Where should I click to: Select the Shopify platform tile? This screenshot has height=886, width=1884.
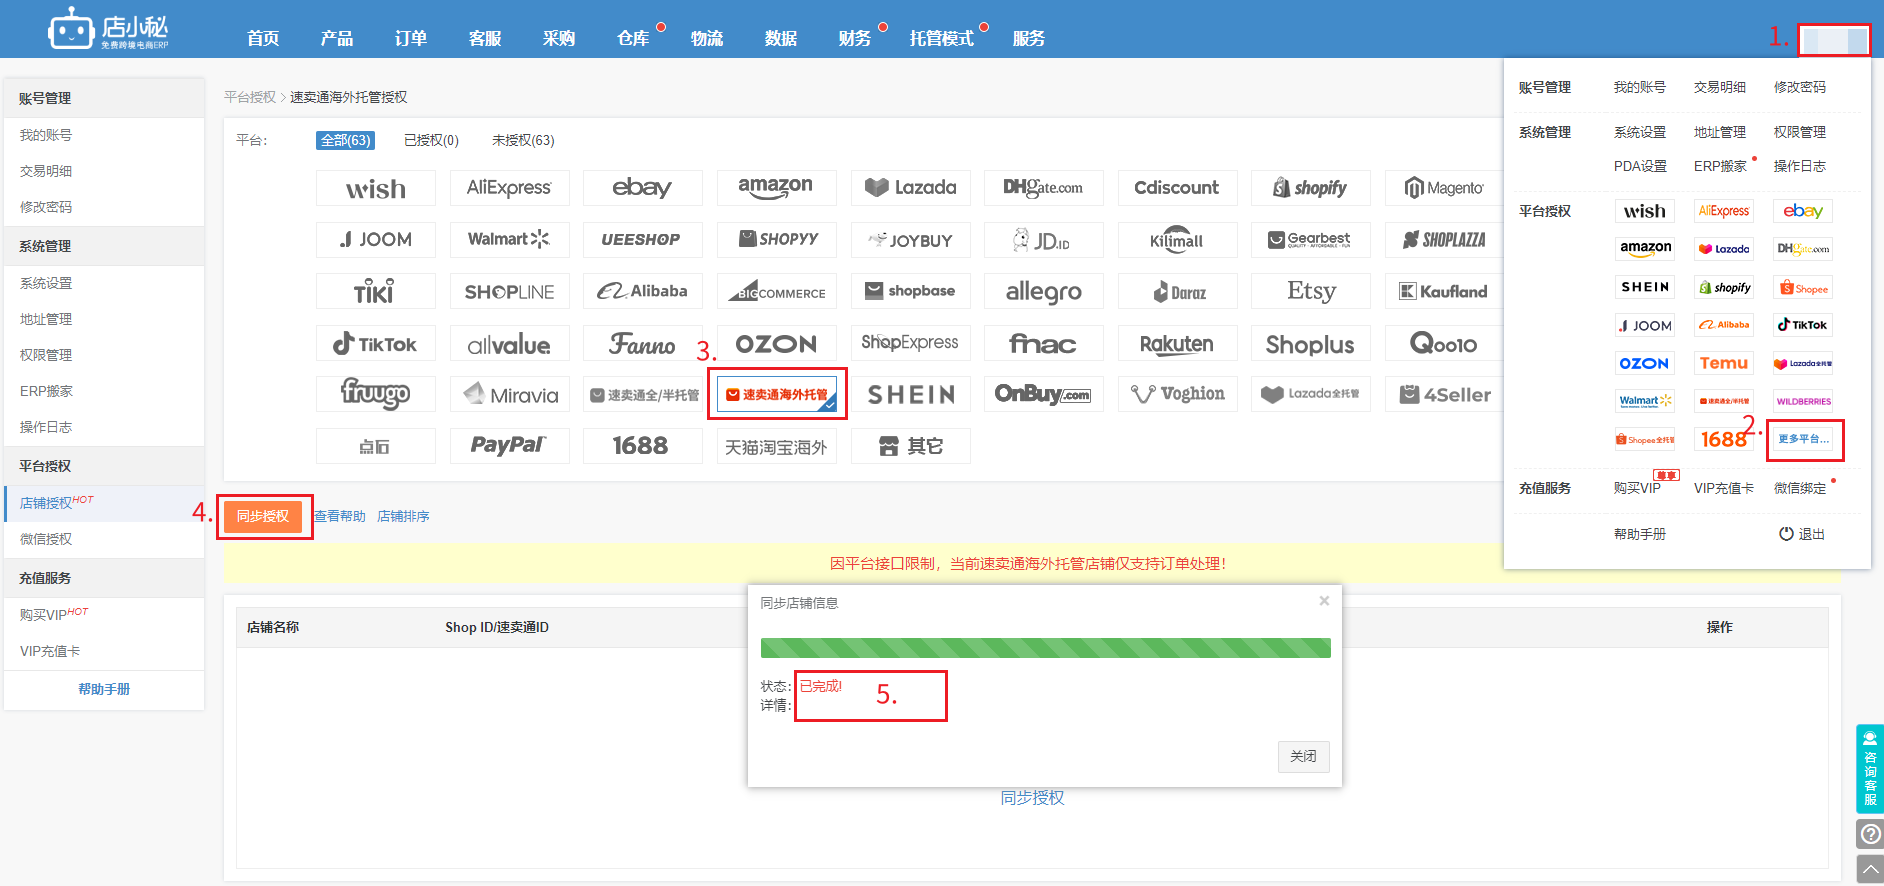click(1310, 188)
